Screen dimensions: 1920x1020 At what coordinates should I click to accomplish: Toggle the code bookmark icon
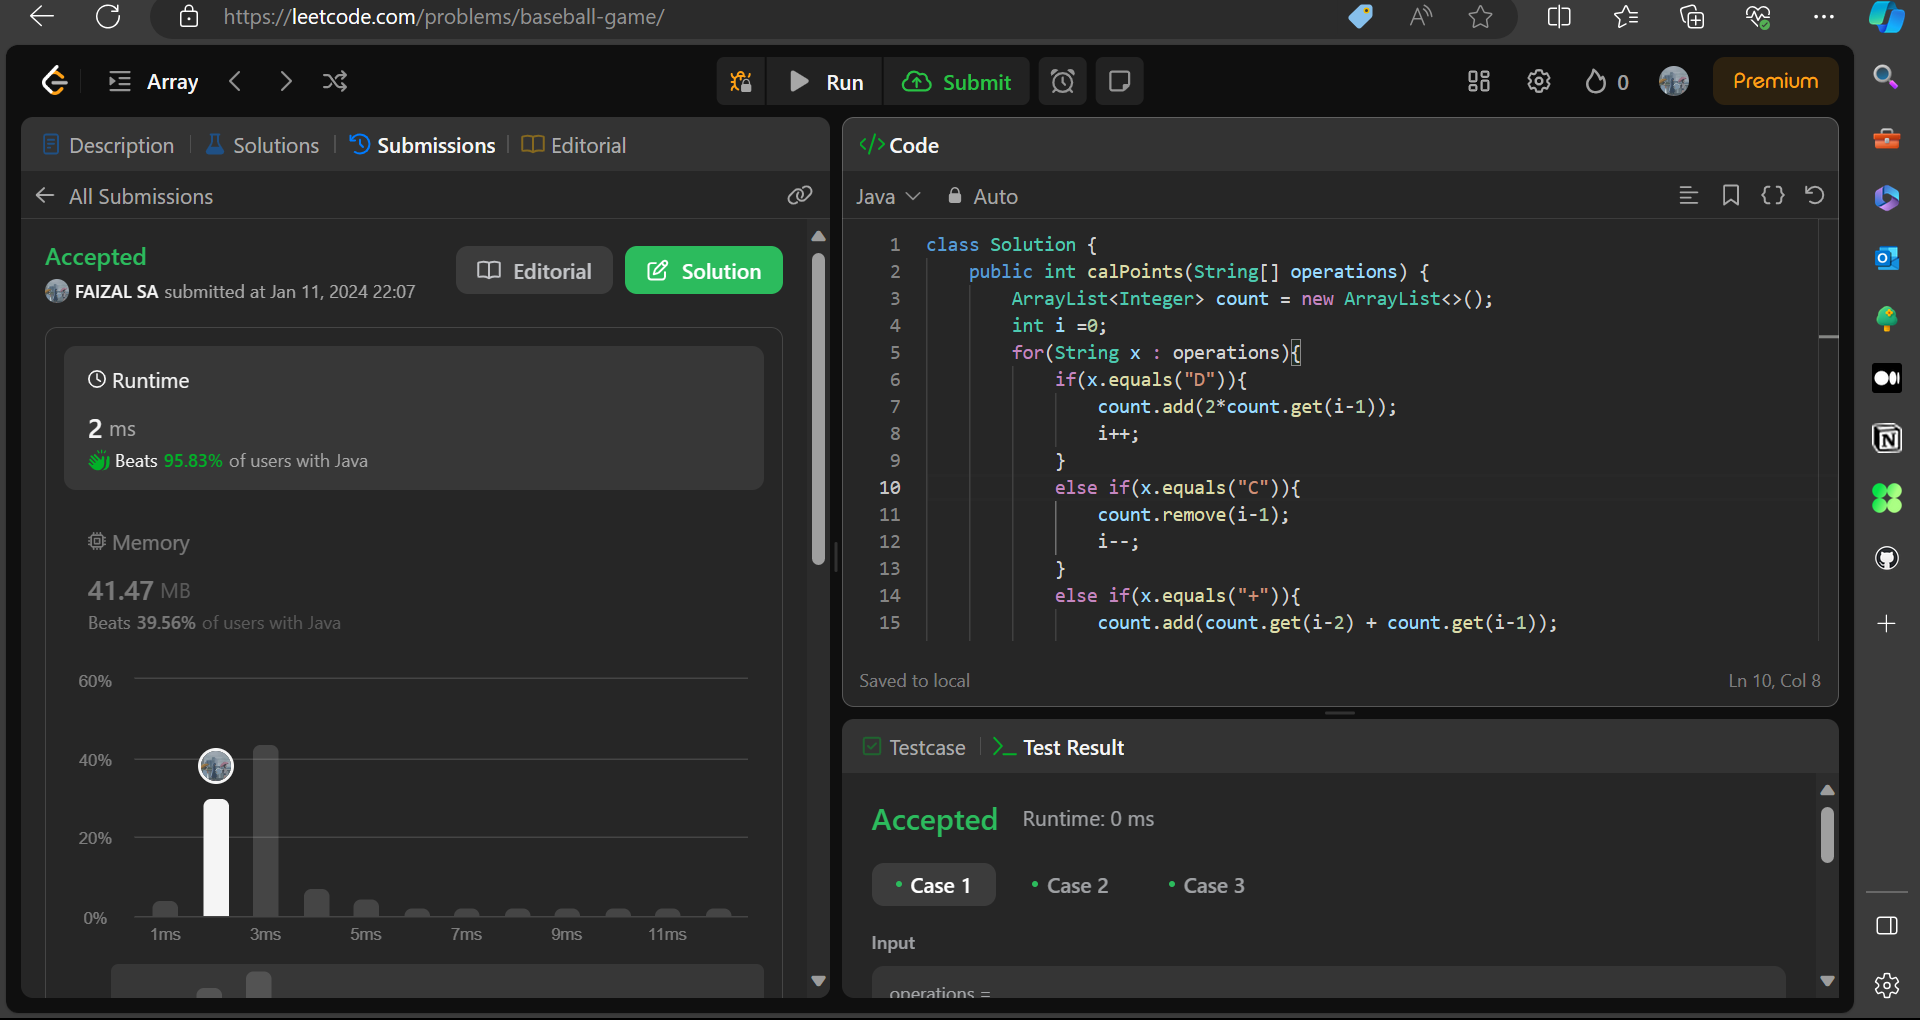(x=1730, y=196)
